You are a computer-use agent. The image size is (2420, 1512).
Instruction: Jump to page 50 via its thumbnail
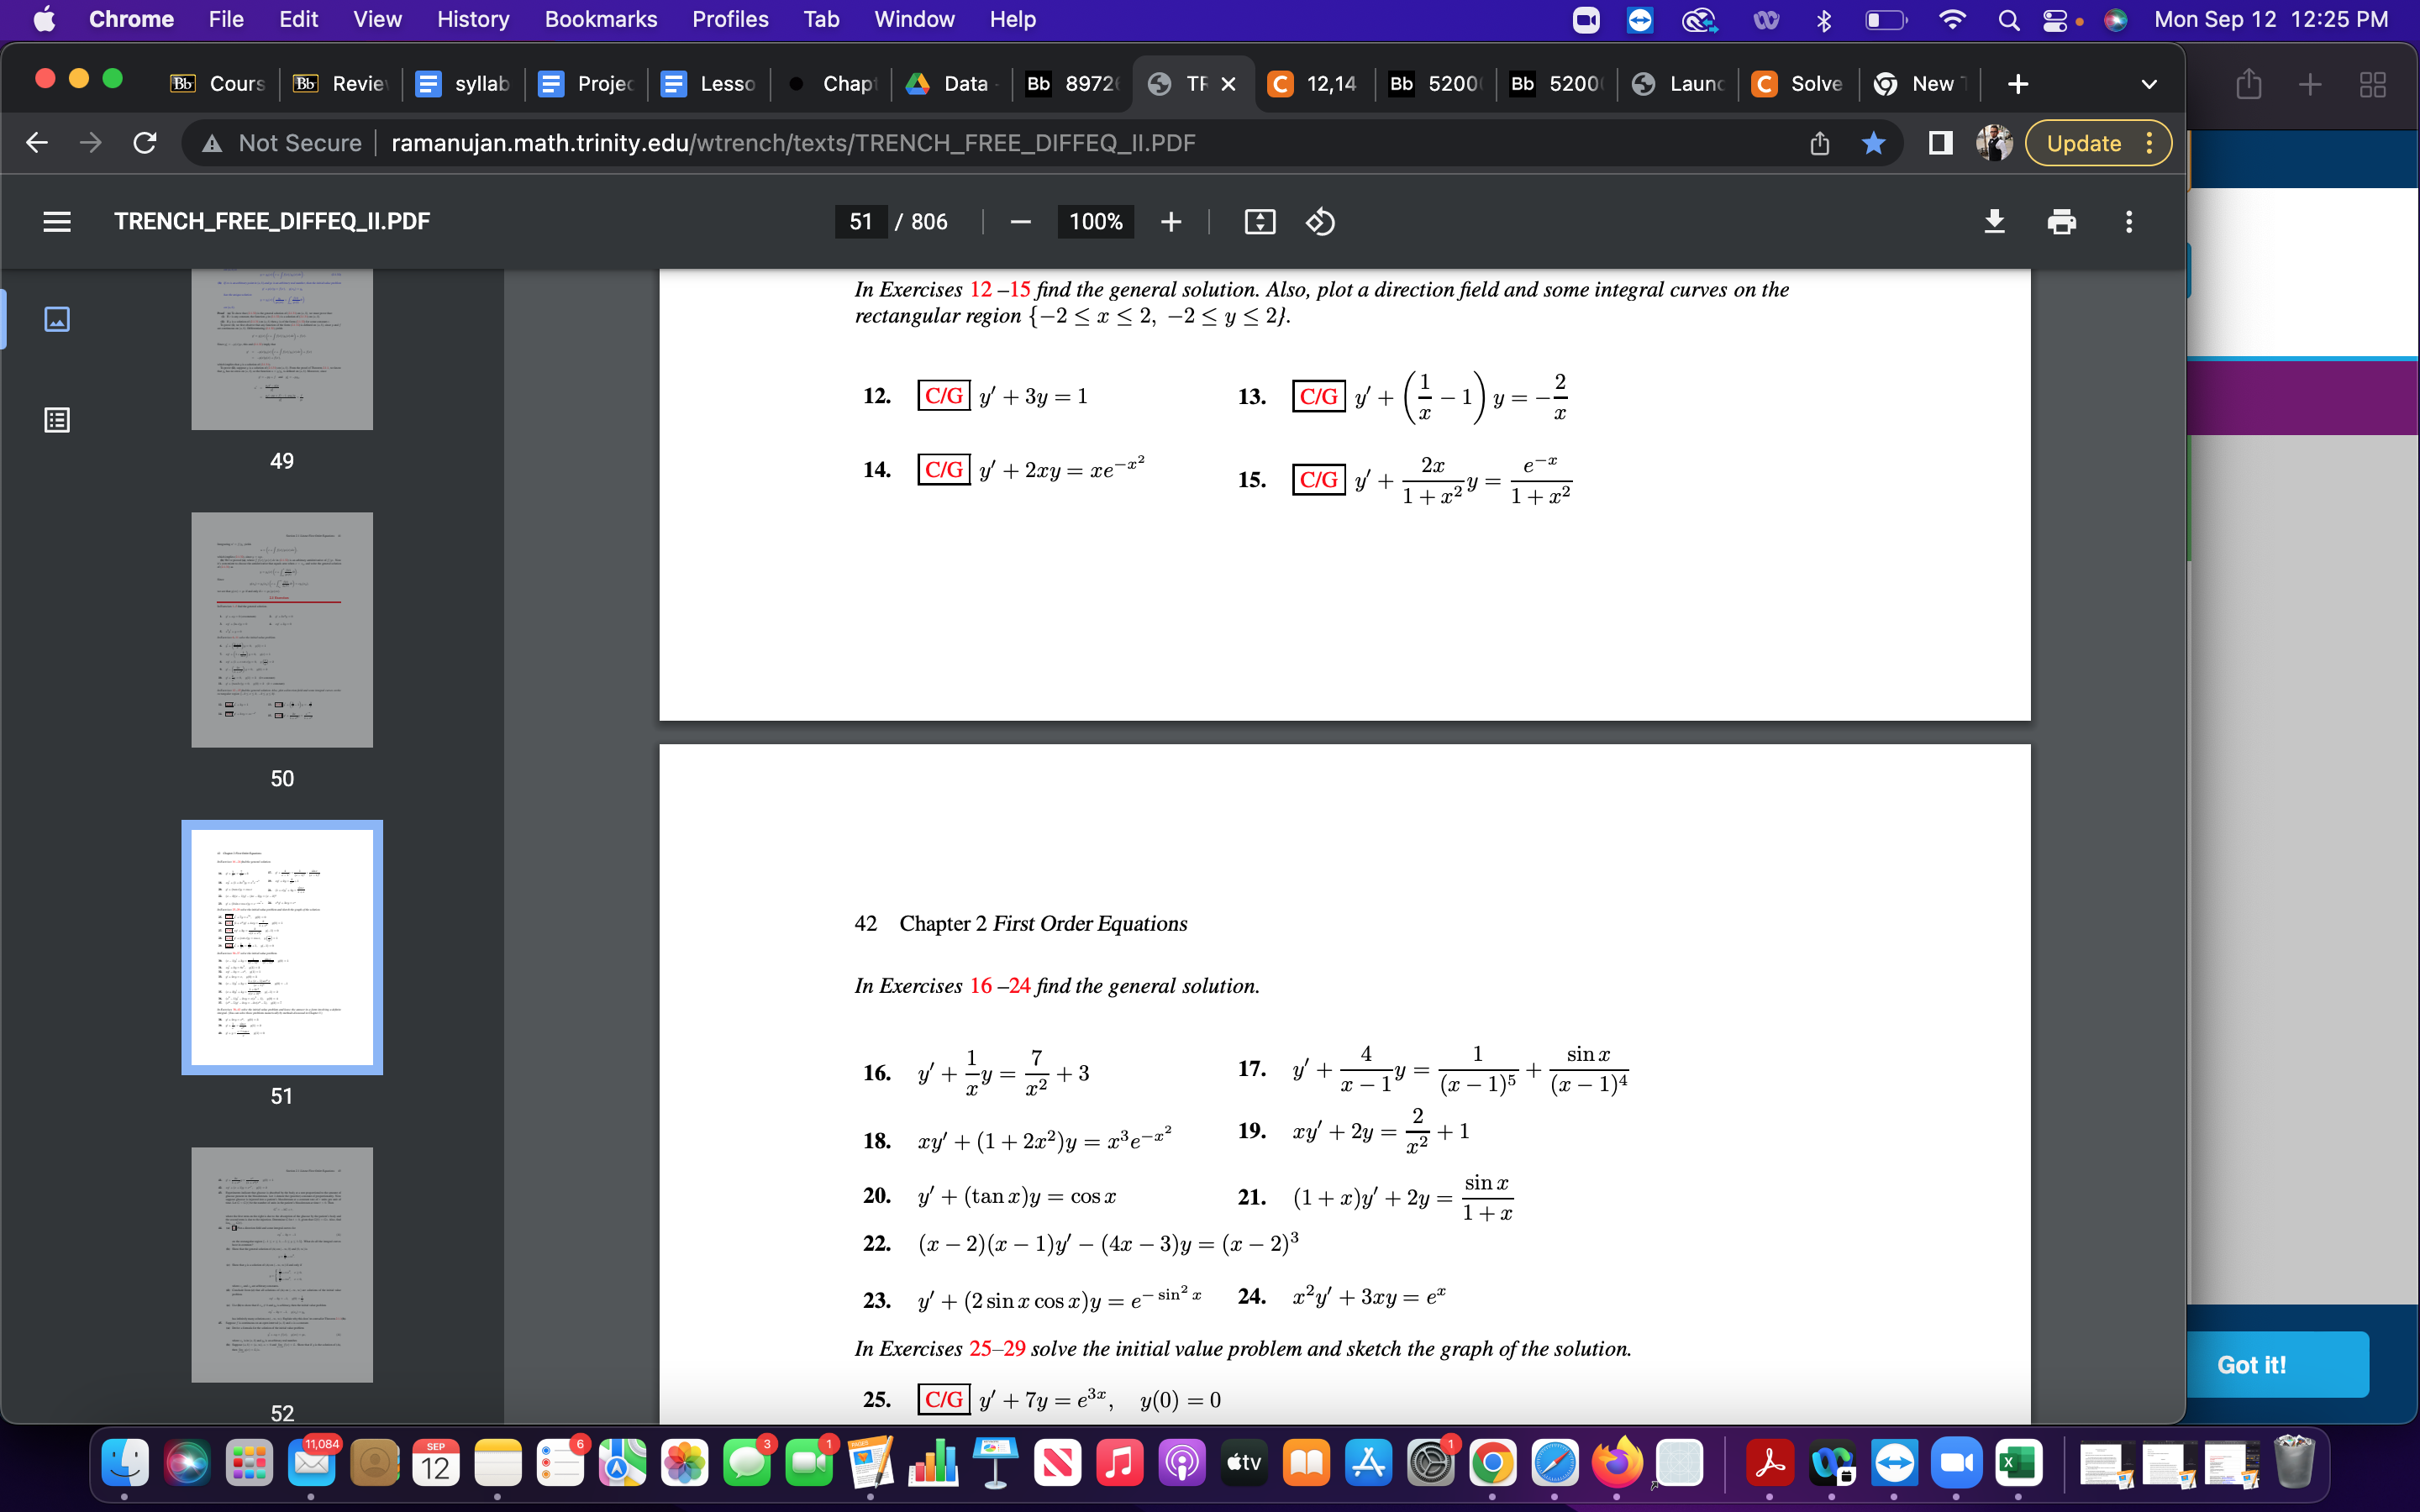tap(282, 630)
